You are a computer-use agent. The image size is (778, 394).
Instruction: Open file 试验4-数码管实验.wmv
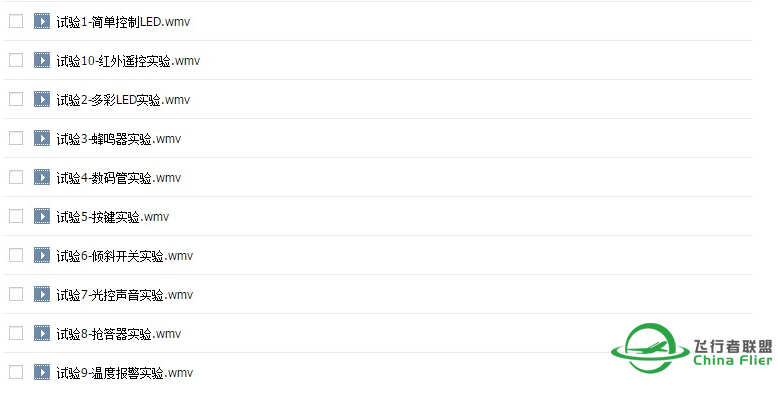119,178
